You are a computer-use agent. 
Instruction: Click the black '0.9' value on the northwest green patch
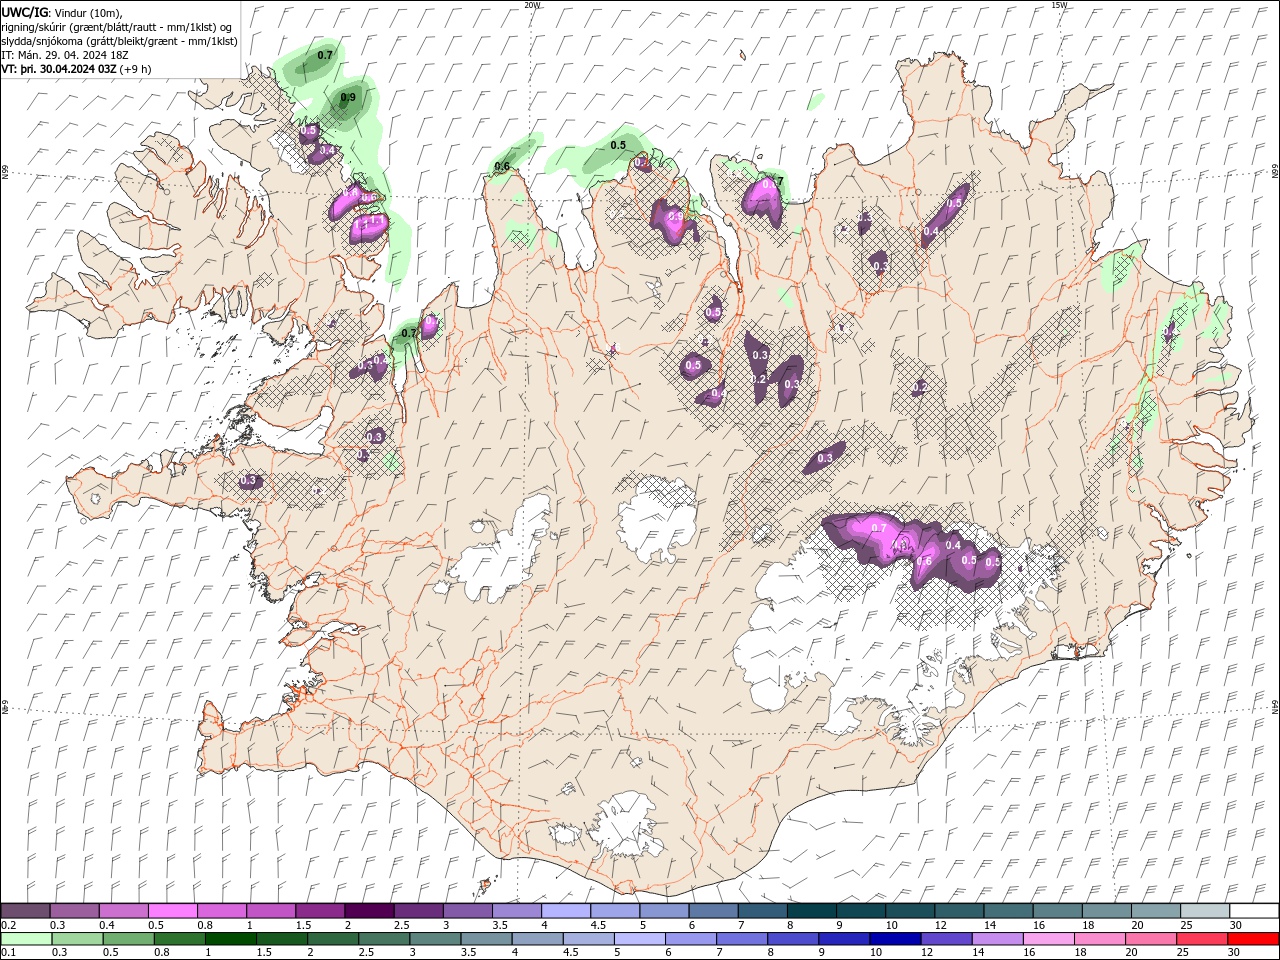point(348,98)
